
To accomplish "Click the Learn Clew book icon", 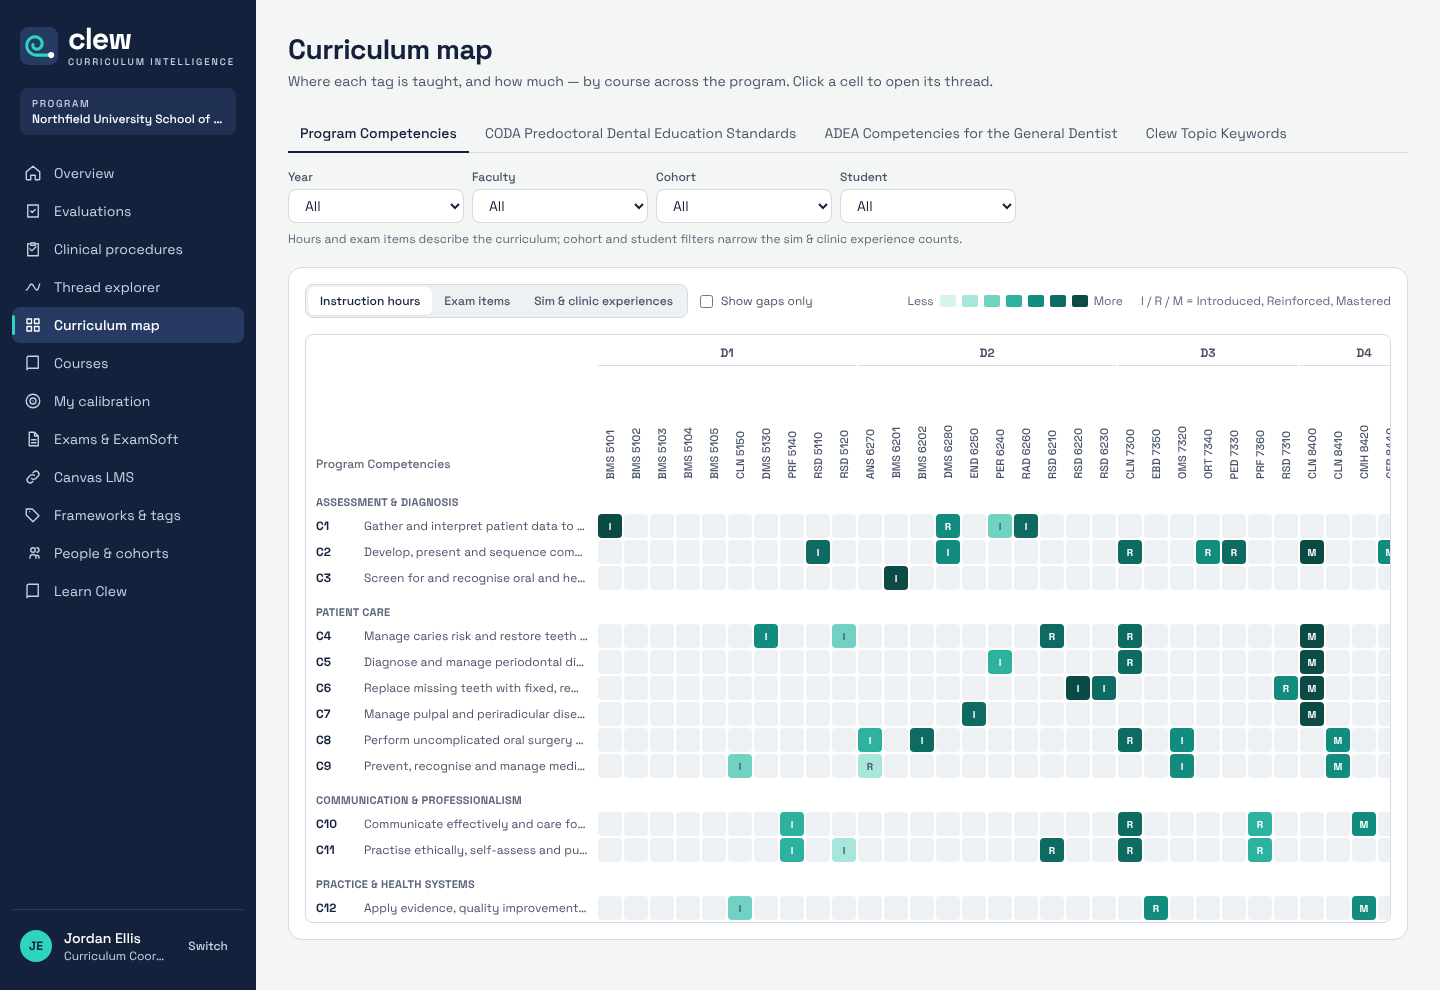I will [33, 591].
